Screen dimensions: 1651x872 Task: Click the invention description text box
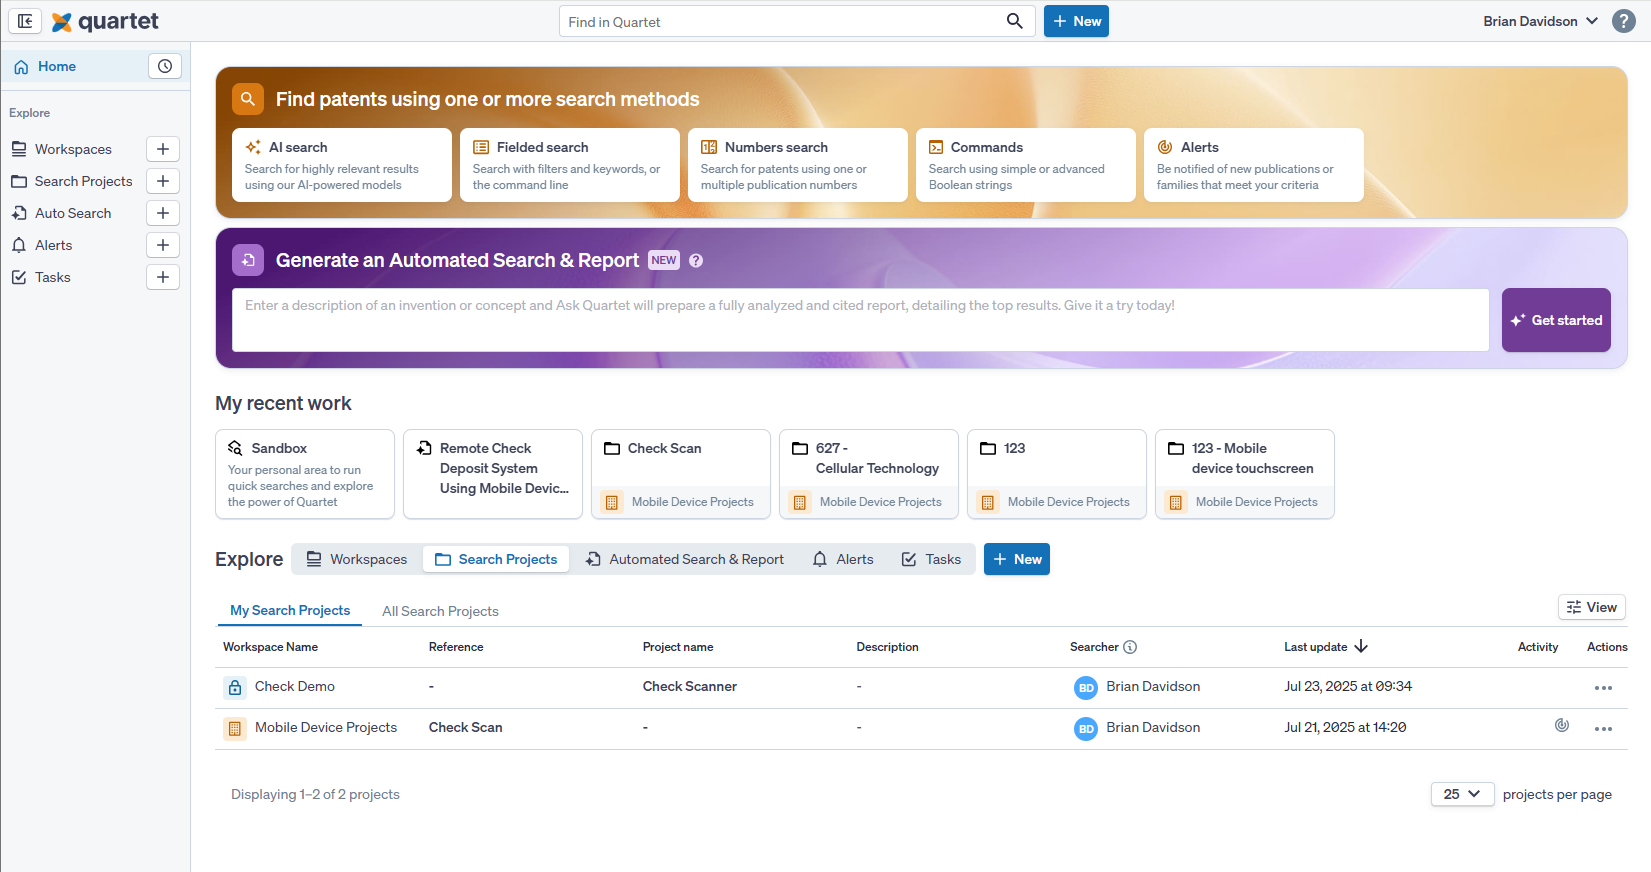pyautogui.click(x=860, y=320)
